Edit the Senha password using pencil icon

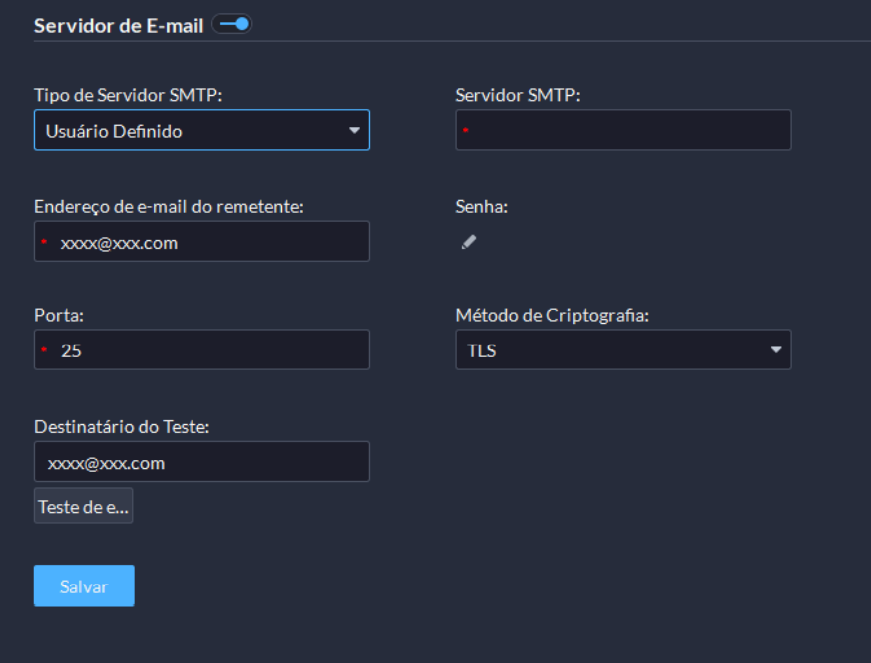[469, 242]
